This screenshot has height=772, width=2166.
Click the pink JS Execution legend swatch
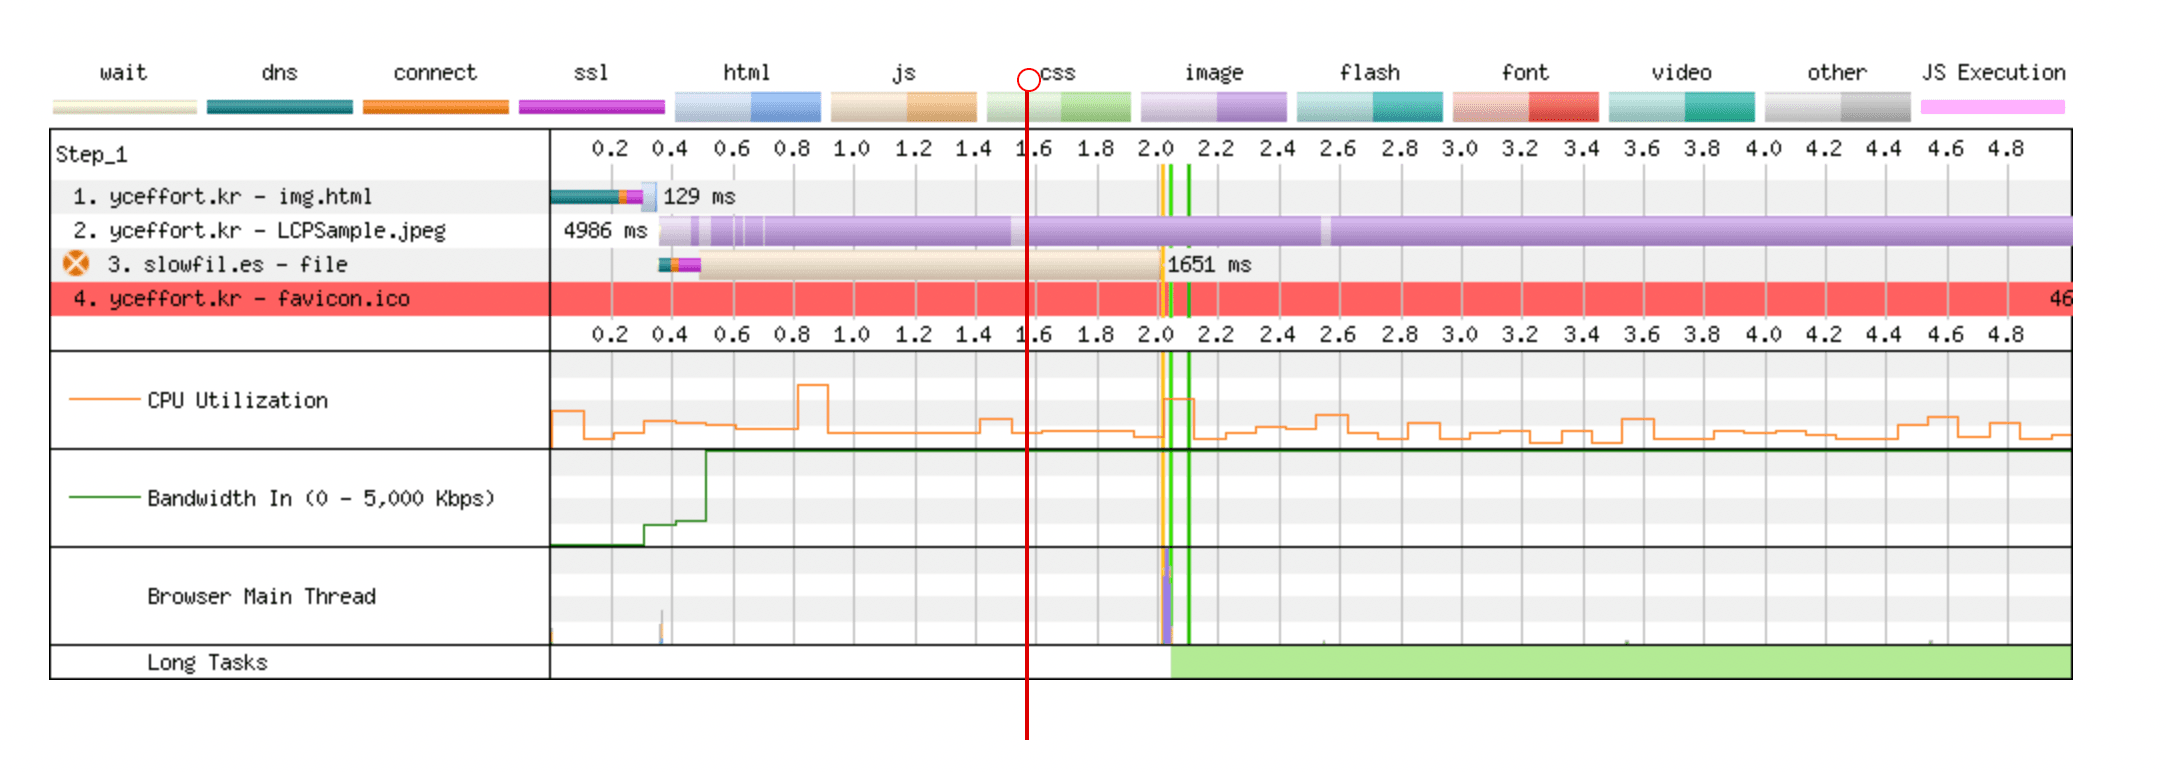pos(1992,107)
